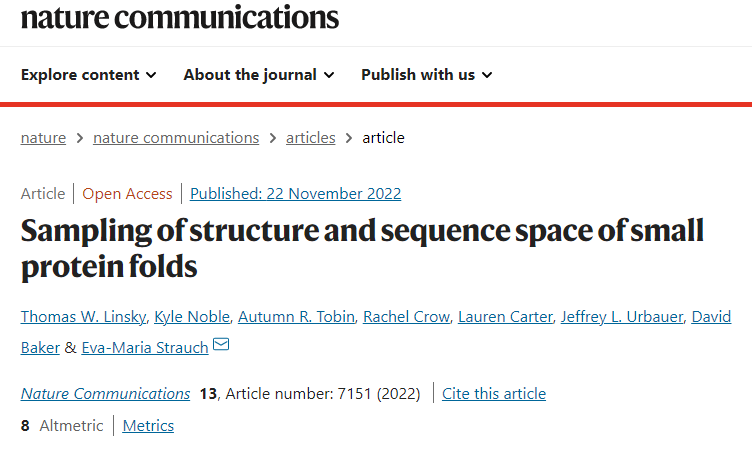Select author Kyle Noble
The image size is (752, 457).
click(192, 317)
